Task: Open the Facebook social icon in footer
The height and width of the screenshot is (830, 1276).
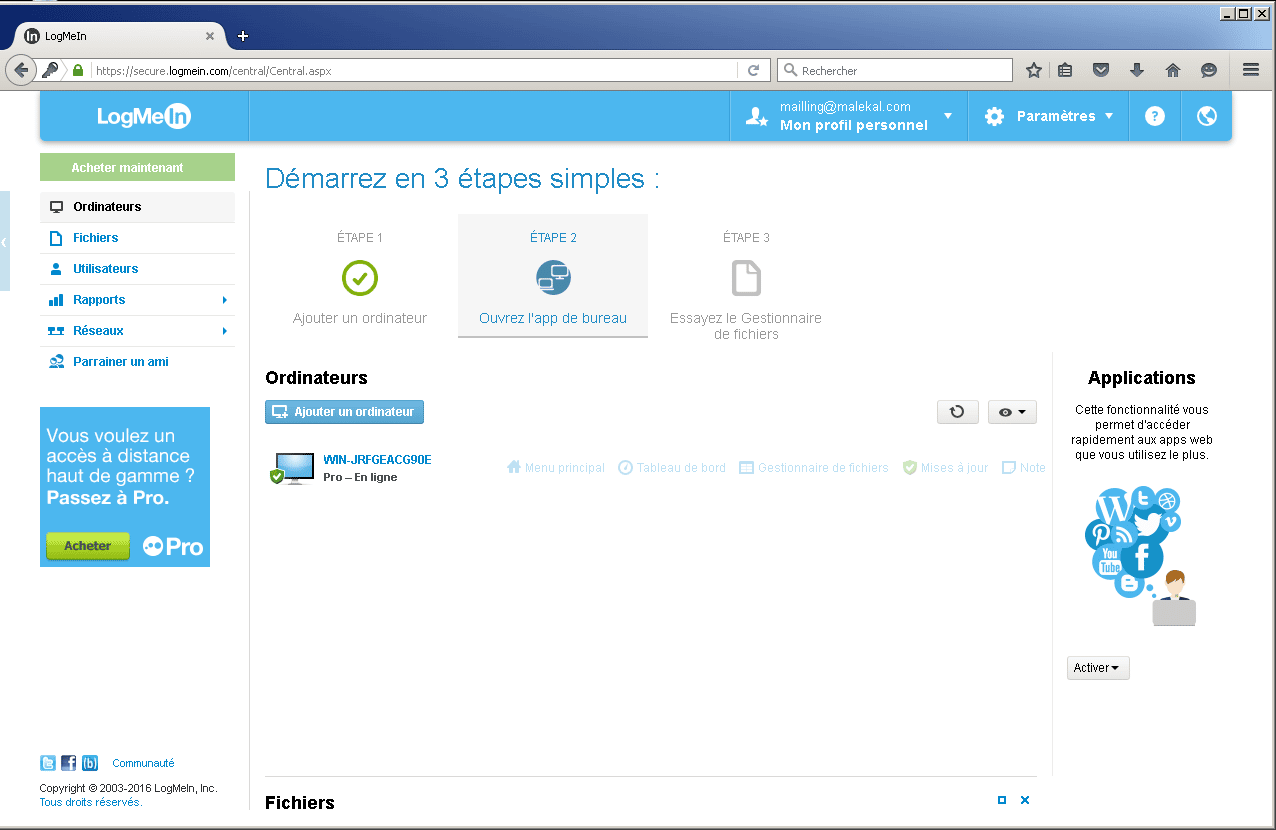Action: tap(69, 763)
